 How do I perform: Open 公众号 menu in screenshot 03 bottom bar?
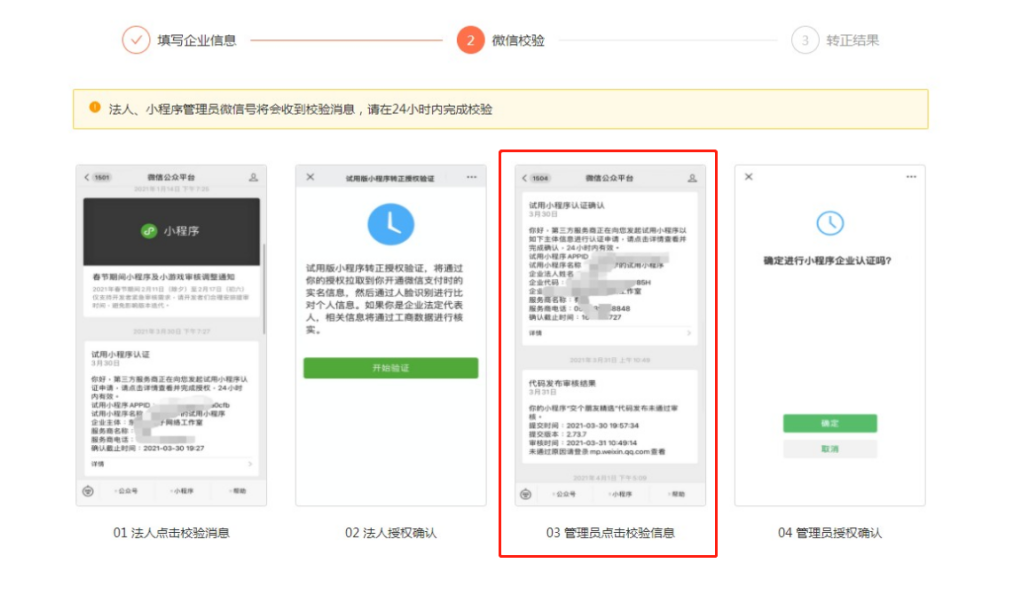coord(564,494)
